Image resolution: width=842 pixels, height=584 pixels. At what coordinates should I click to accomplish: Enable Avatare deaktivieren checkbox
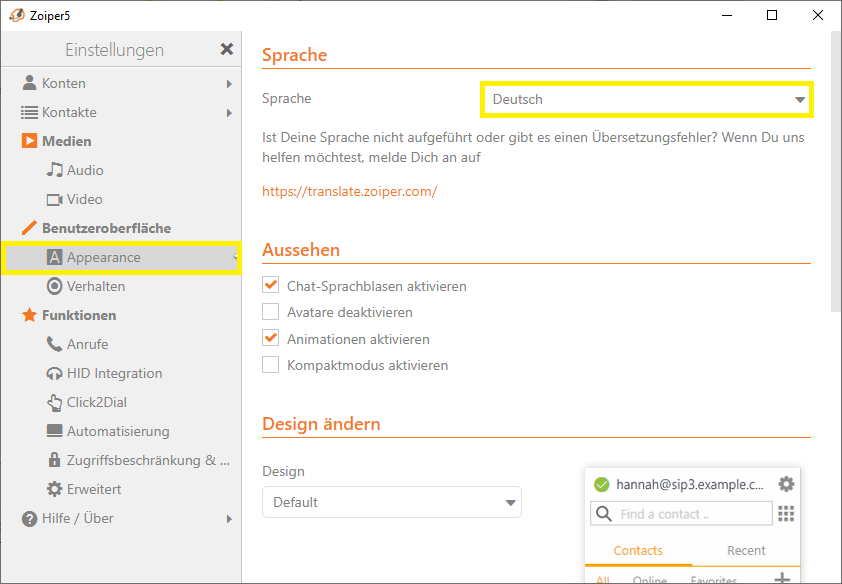pos(271,312)
